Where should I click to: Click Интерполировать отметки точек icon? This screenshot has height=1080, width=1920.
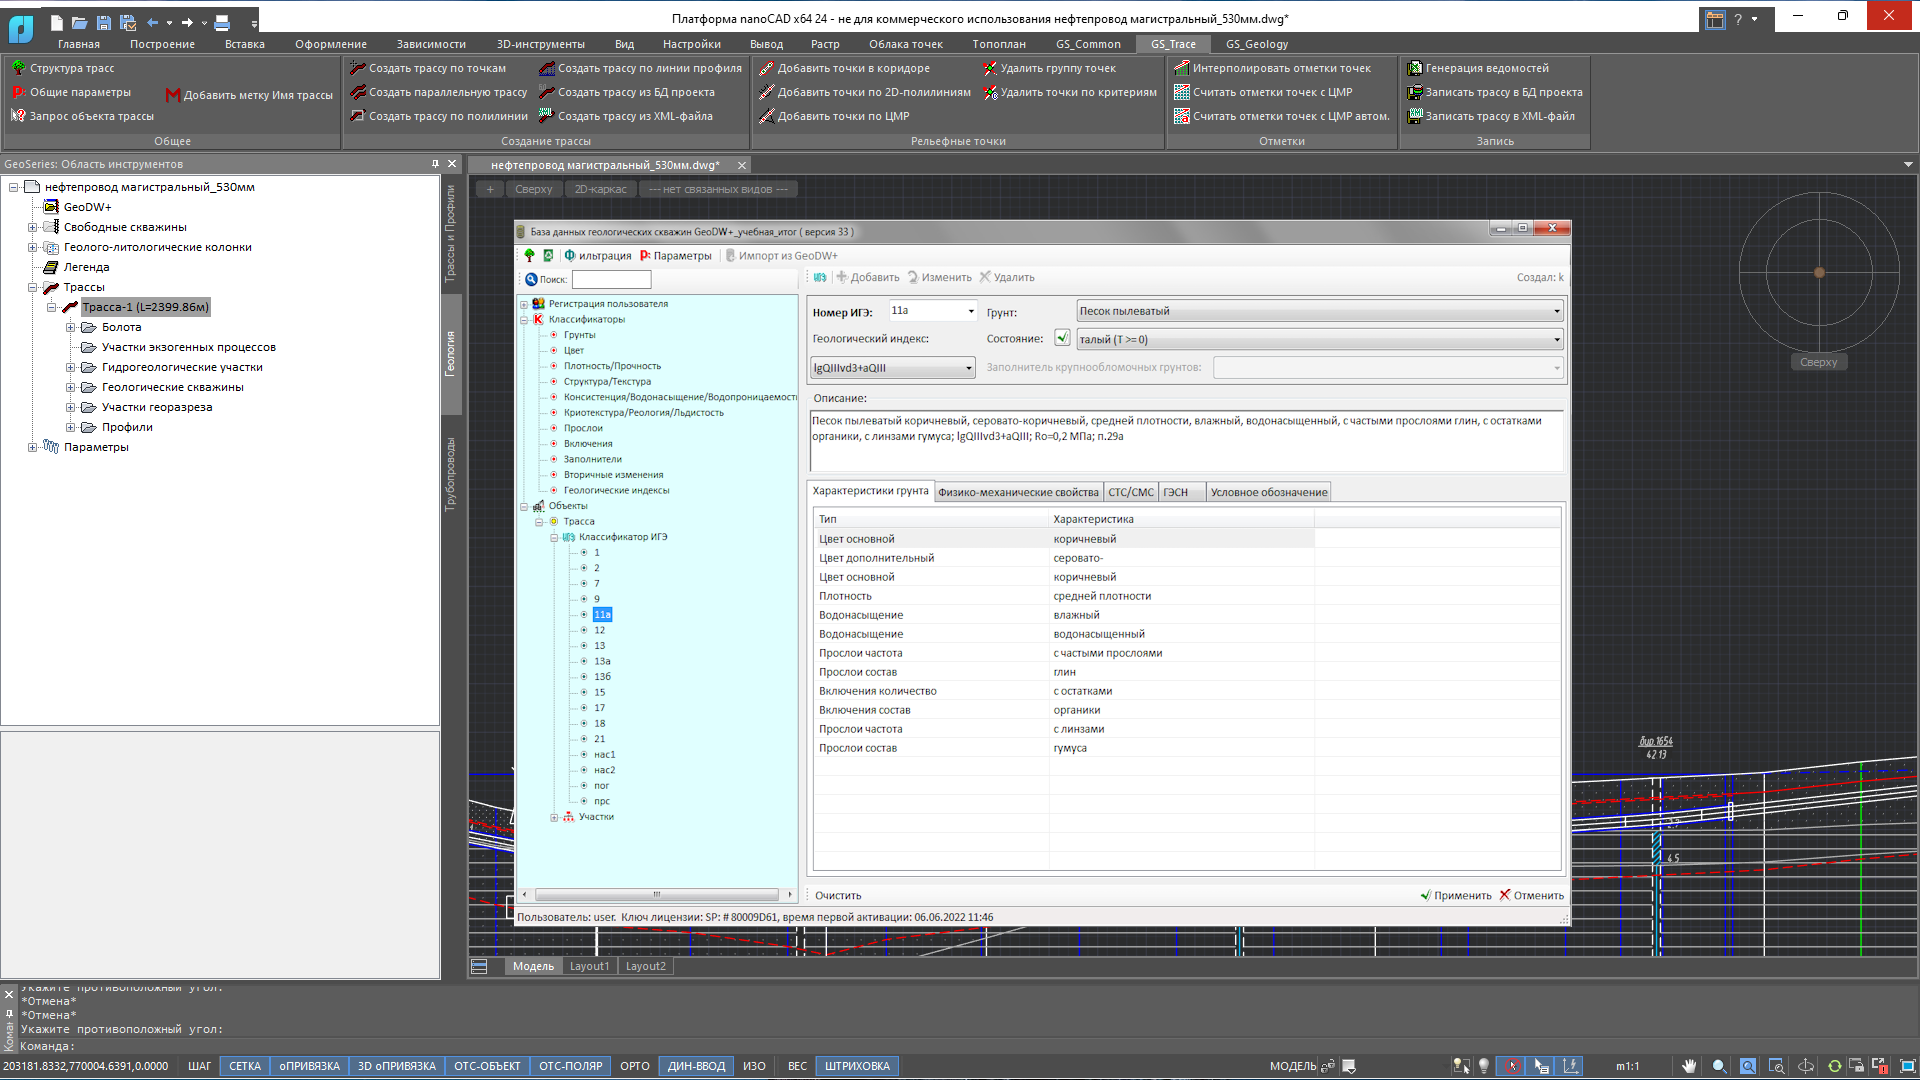click(1181, 68)
